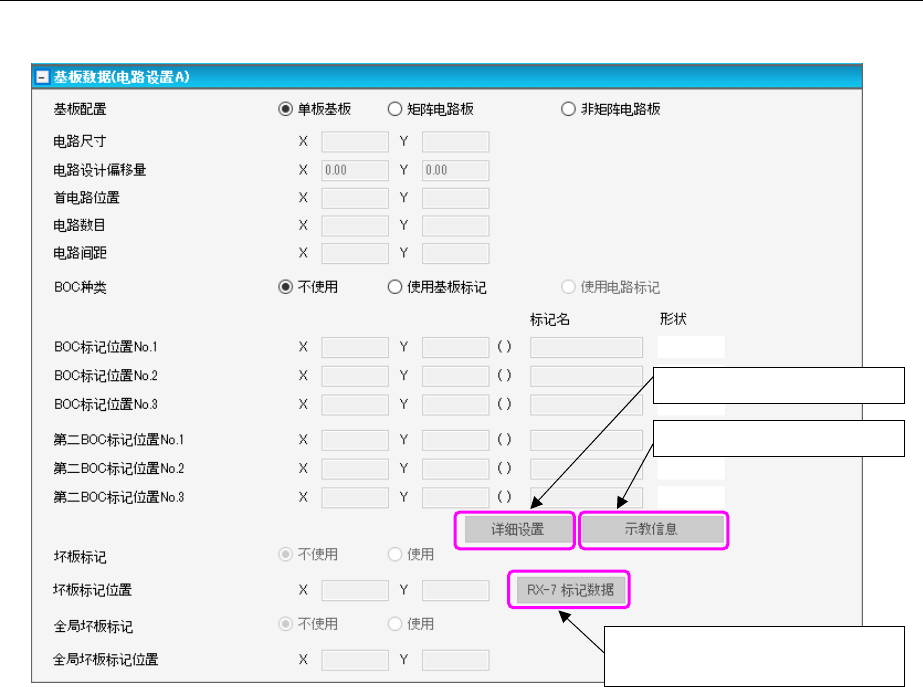923x687 pixels.
Task: Click BOC标记位置No.1 标记名 field
Action: point(586,347)
